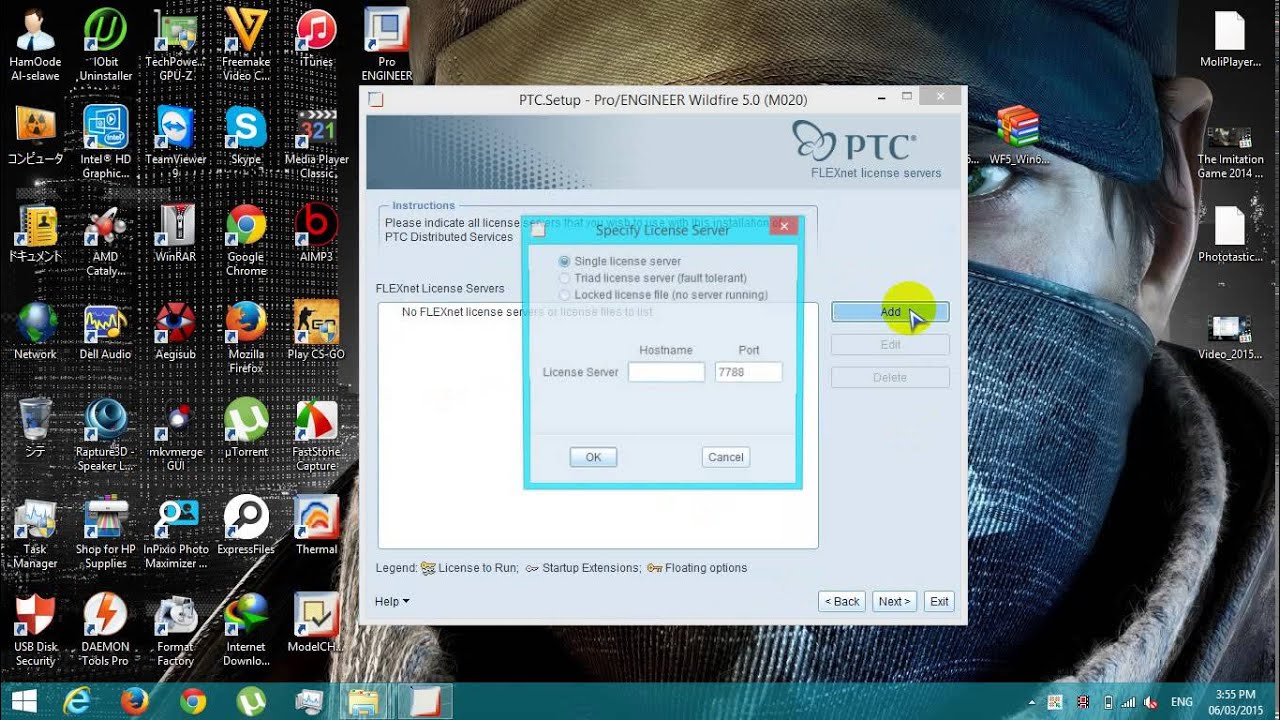Launch DAEMON Tools Pro shortcut
This screenshot has width=1280, height=720.
105,630
